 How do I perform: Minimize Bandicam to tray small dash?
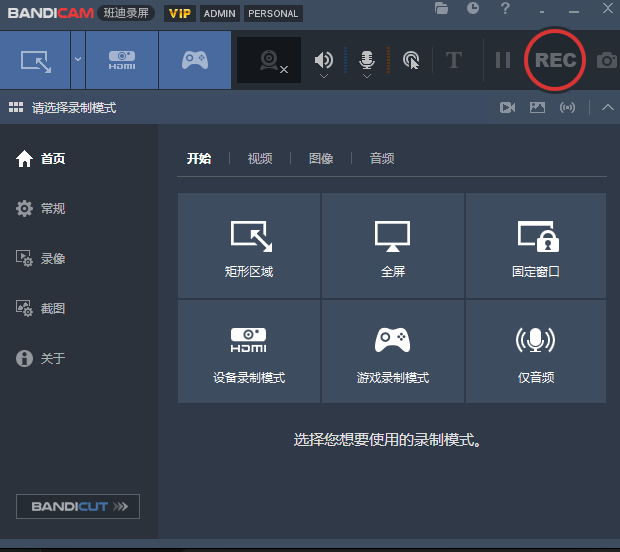tap(541, 12)
